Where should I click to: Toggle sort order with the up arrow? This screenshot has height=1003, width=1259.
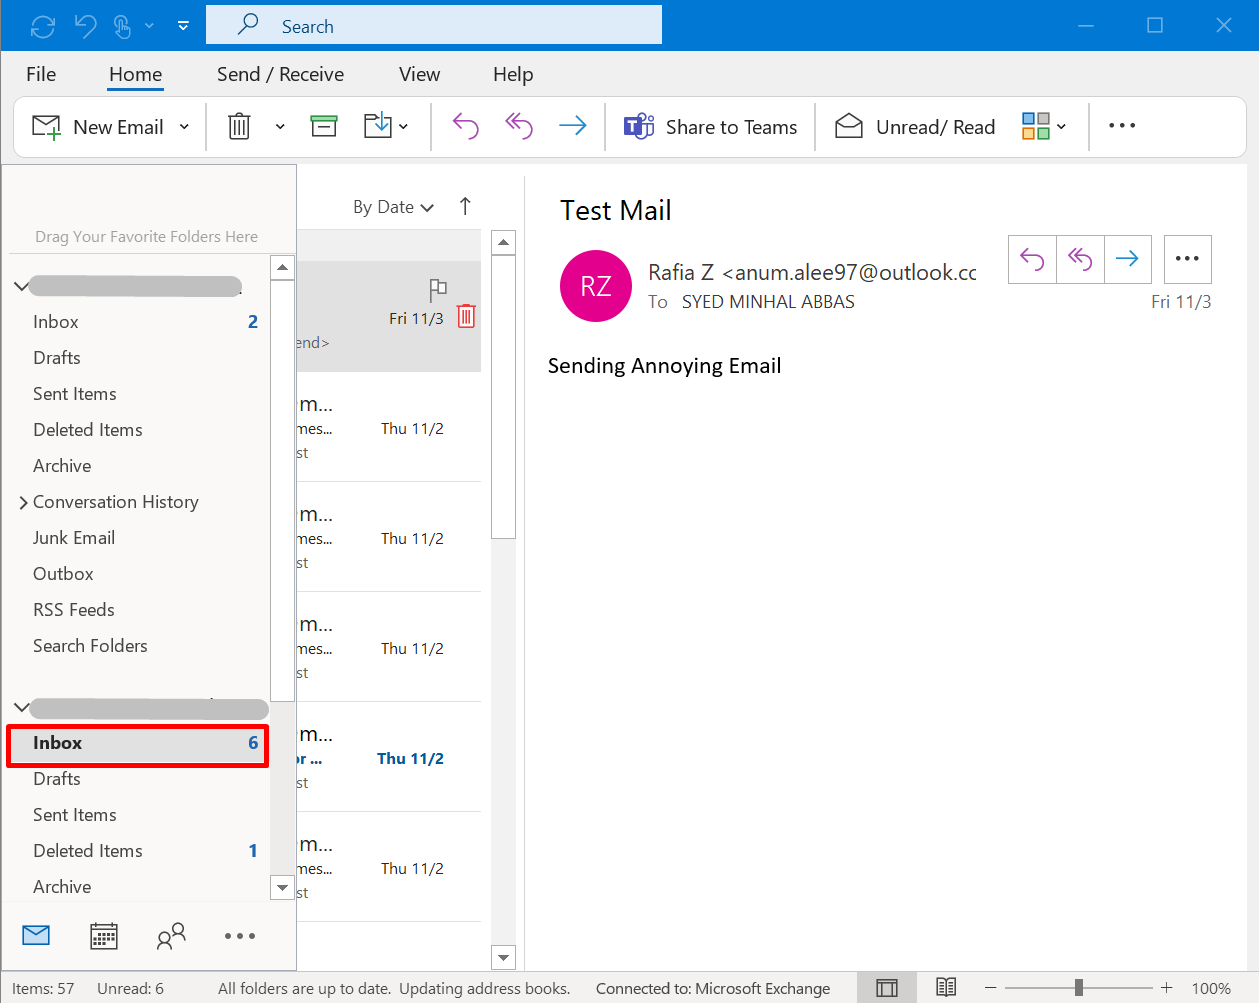465,206
